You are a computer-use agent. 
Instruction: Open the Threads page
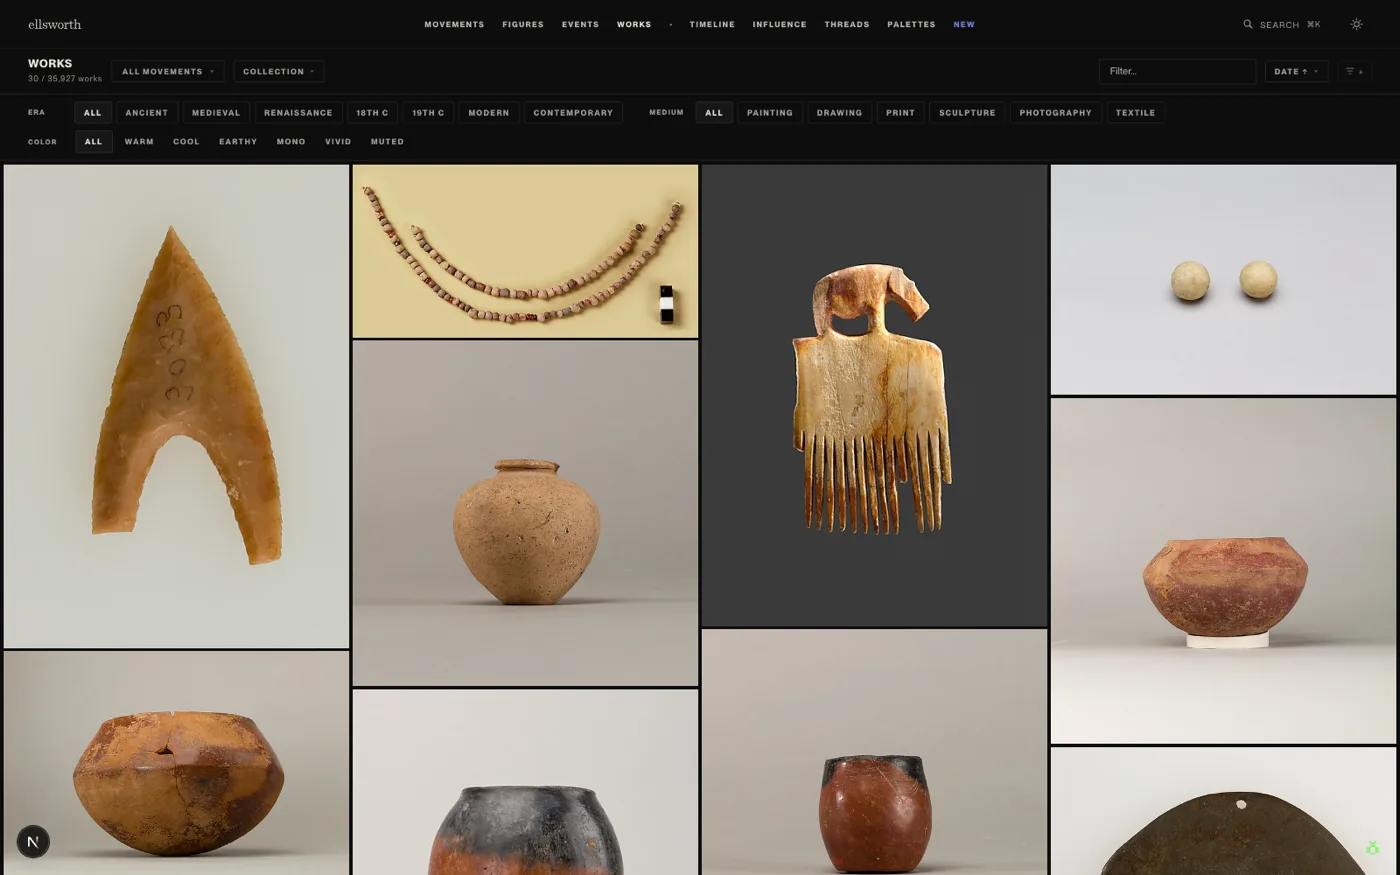pyautogui.click(x=847, y=24)
